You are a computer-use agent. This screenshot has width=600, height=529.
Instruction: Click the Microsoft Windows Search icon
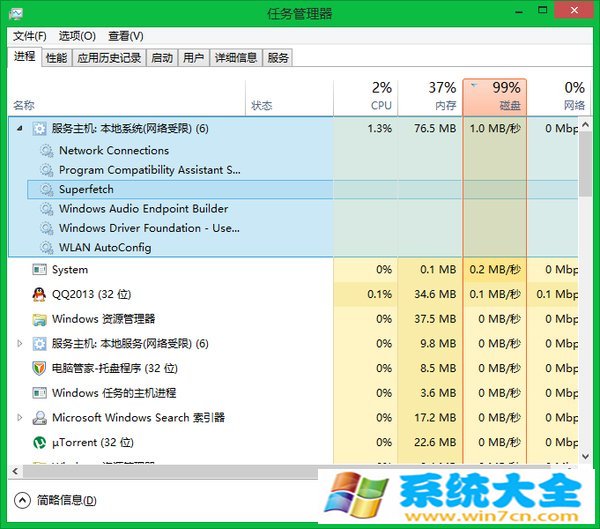[39, 418]
